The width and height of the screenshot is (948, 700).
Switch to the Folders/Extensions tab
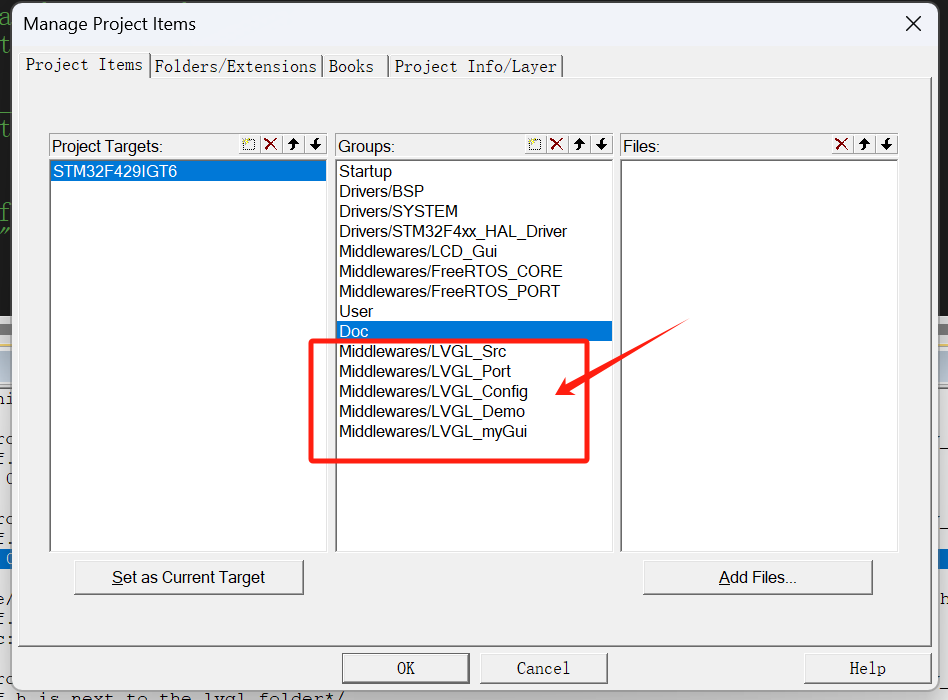[235, 66]
